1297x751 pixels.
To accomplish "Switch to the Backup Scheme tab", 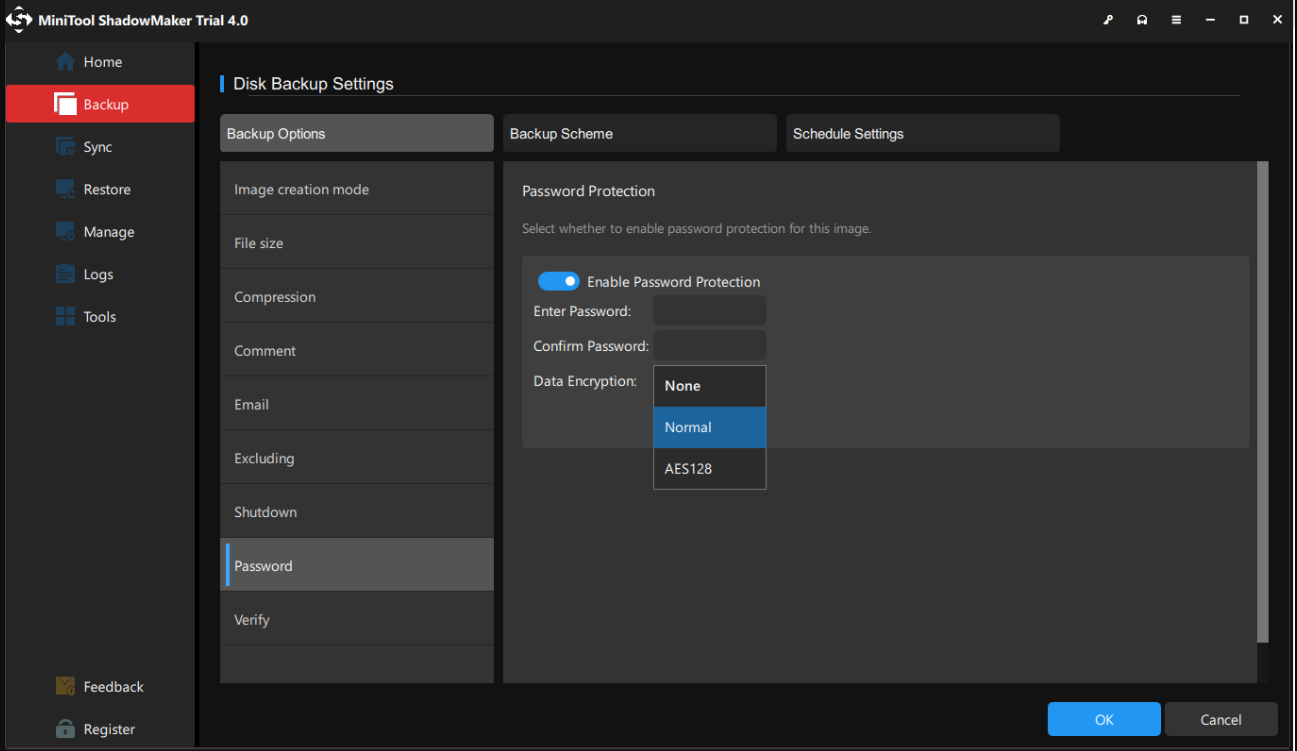I will click(639, 134).
